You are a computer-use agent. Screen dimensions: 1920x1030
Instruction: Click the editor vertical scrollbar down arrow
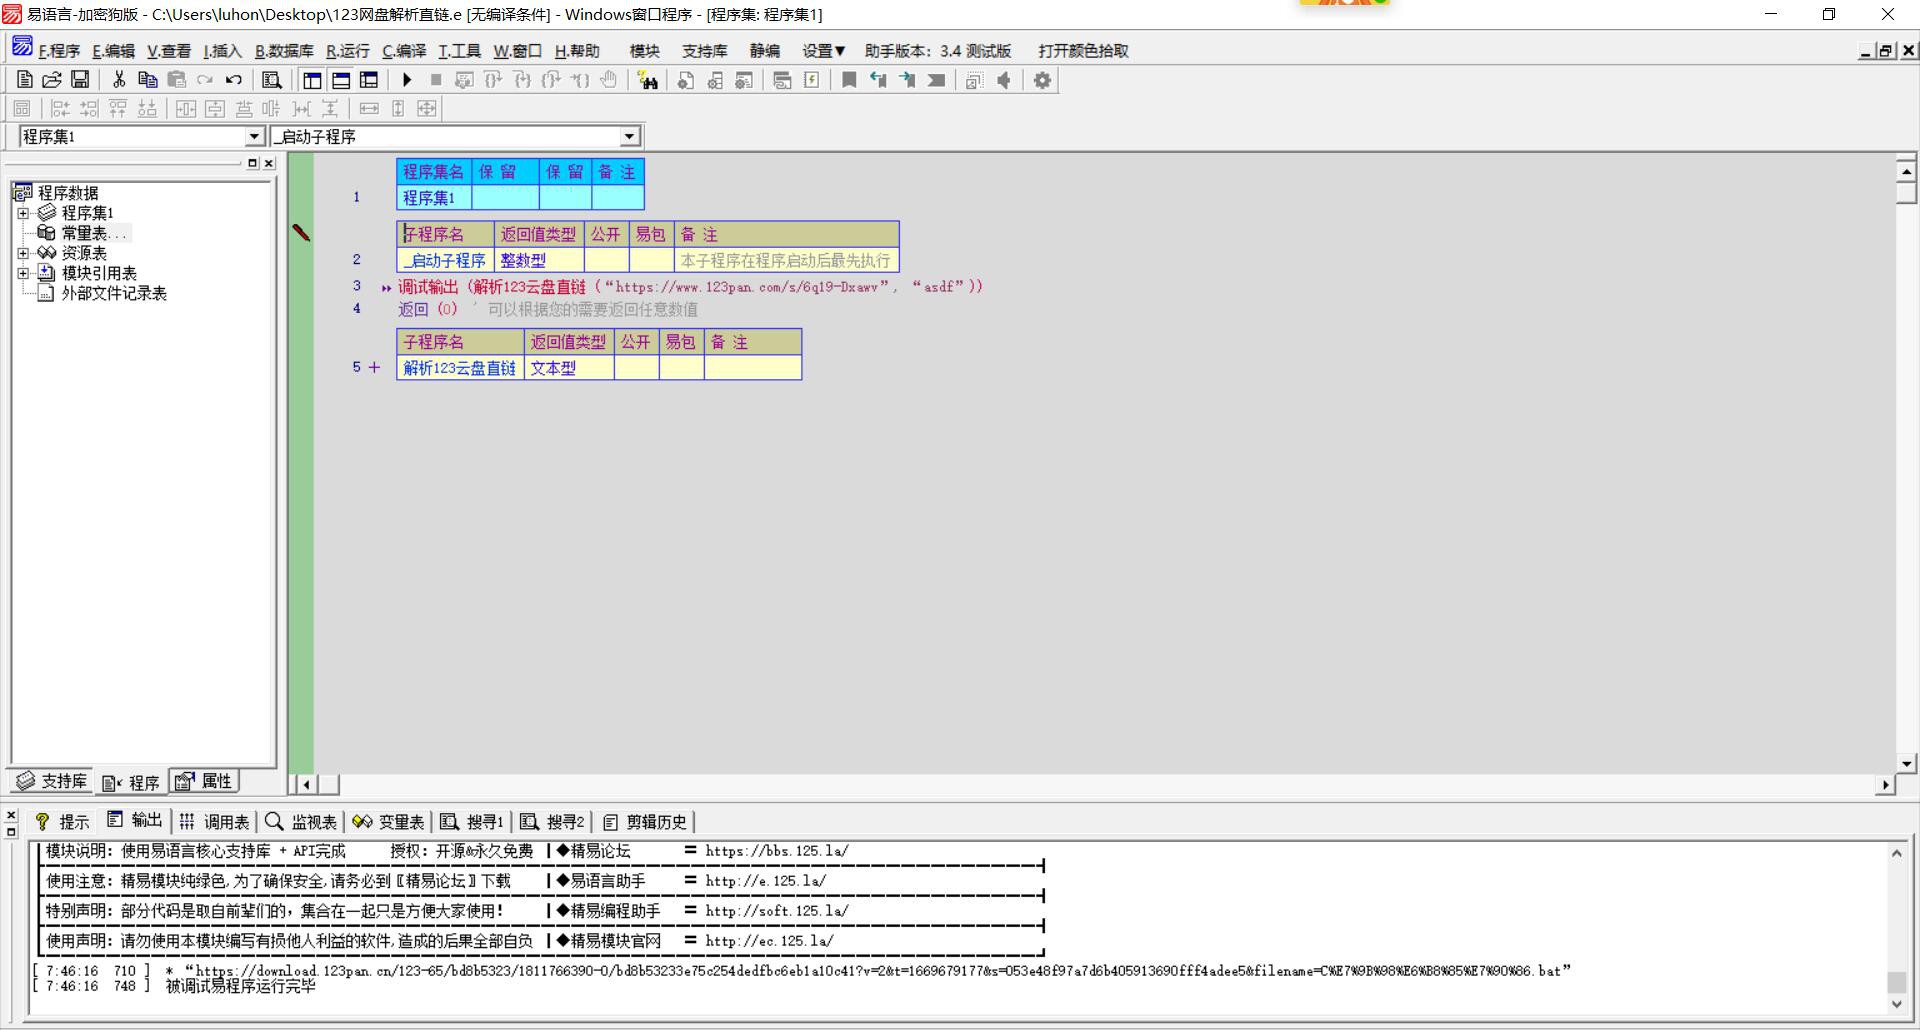click(x=1906, y=763)
